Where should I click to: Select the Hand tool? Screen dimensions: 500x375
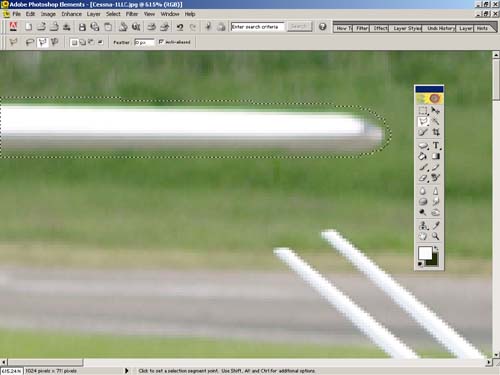coord(423,236)
